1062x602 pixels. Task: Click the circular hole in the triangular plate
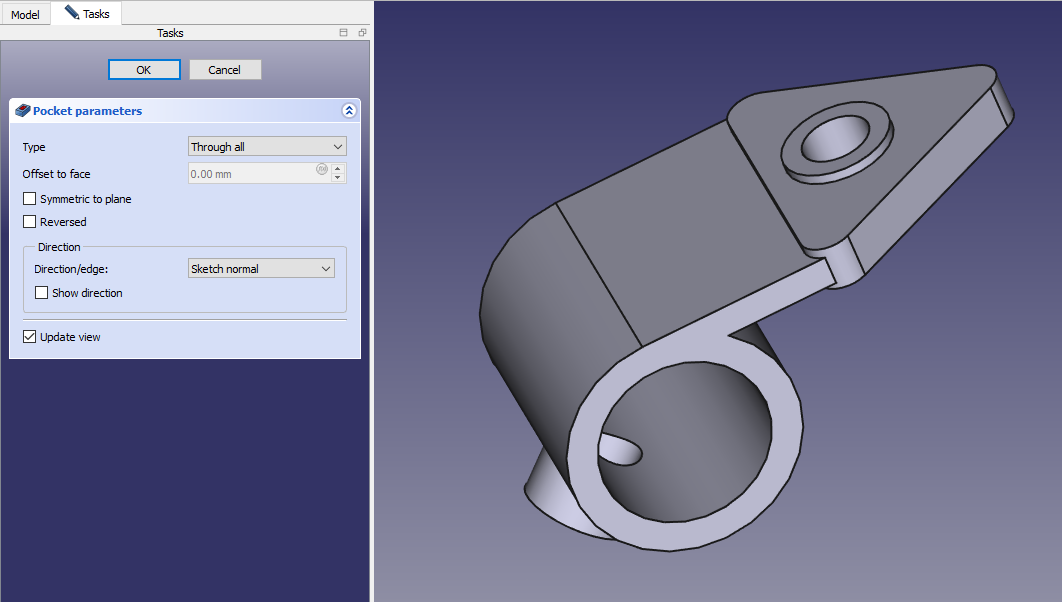coord(833,137)
